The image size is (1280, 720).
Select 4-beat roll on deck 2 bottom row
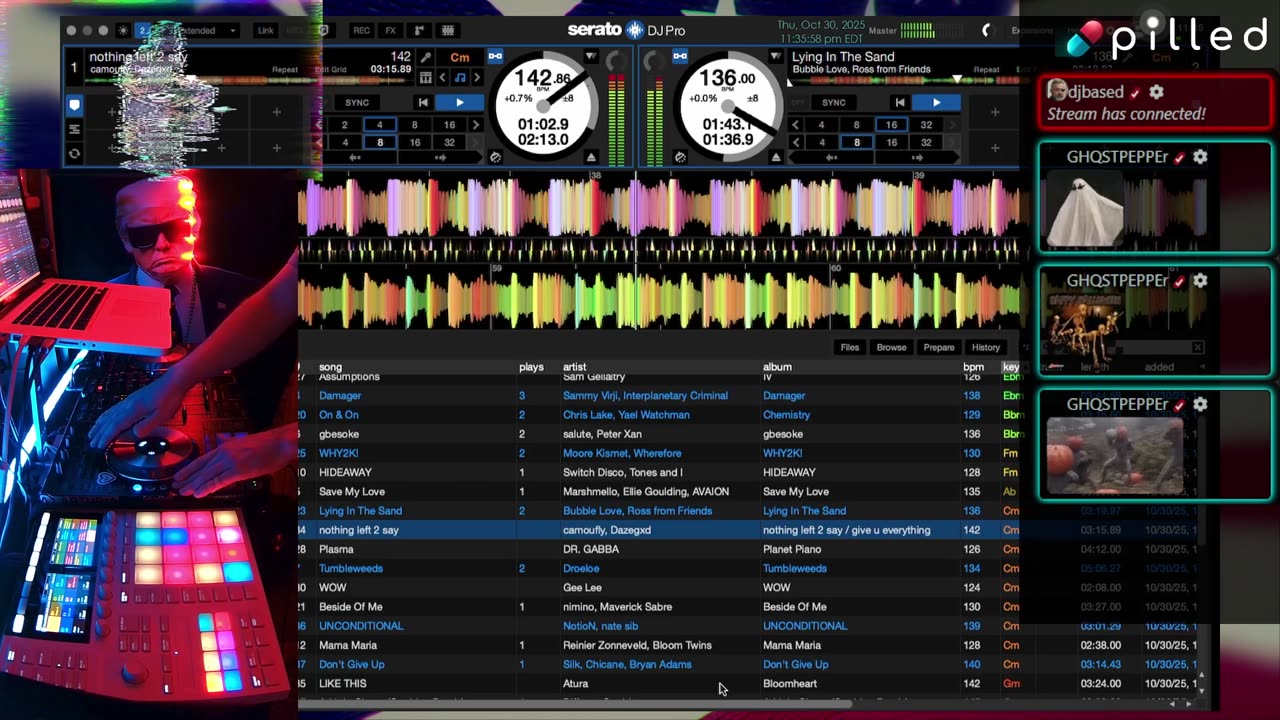(822, 143)
